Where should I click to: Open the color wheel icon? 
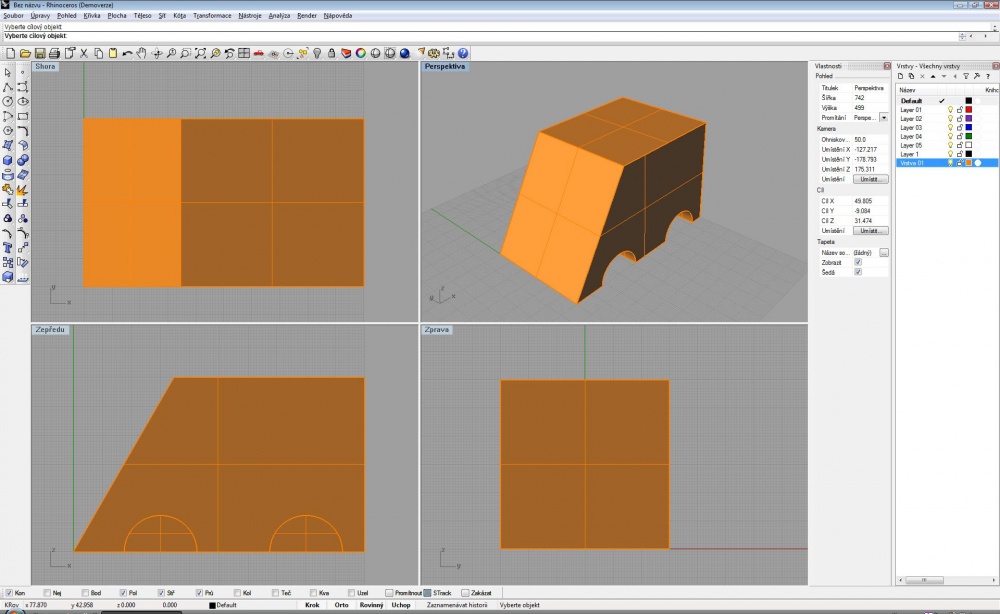click(361, 54)
